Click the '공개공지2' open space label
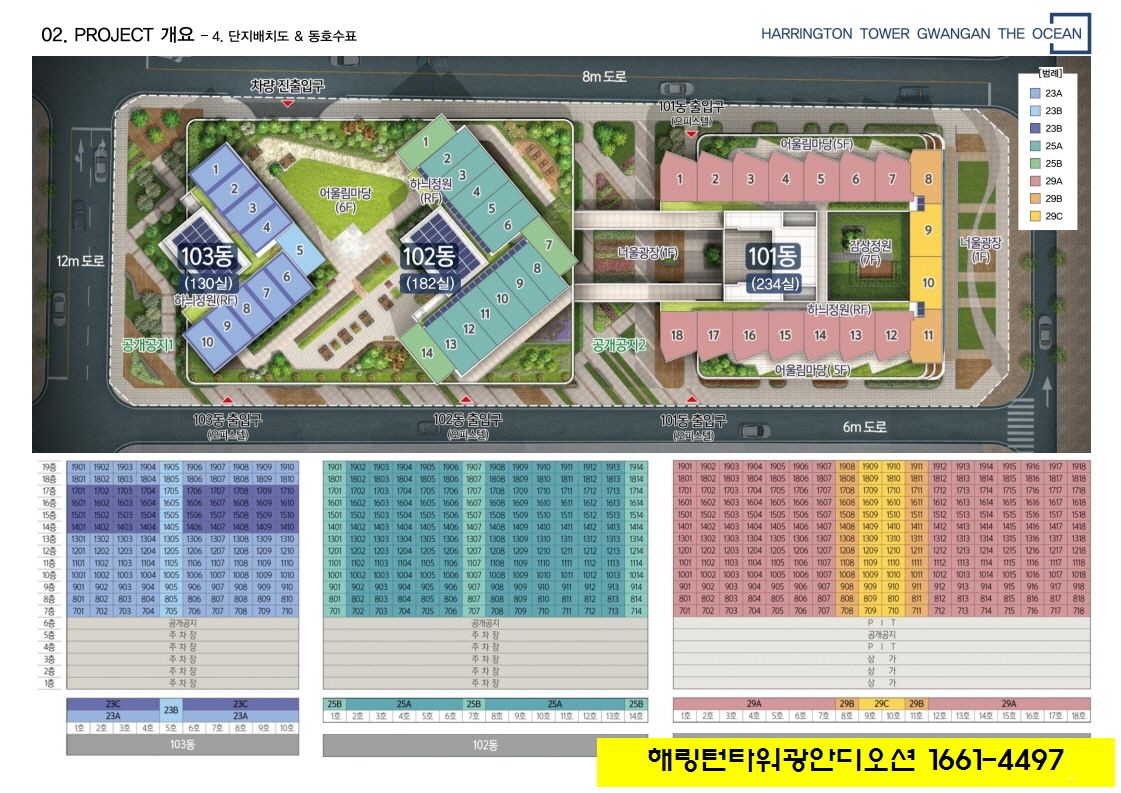The image size is (1121, 793). point(619,345)
